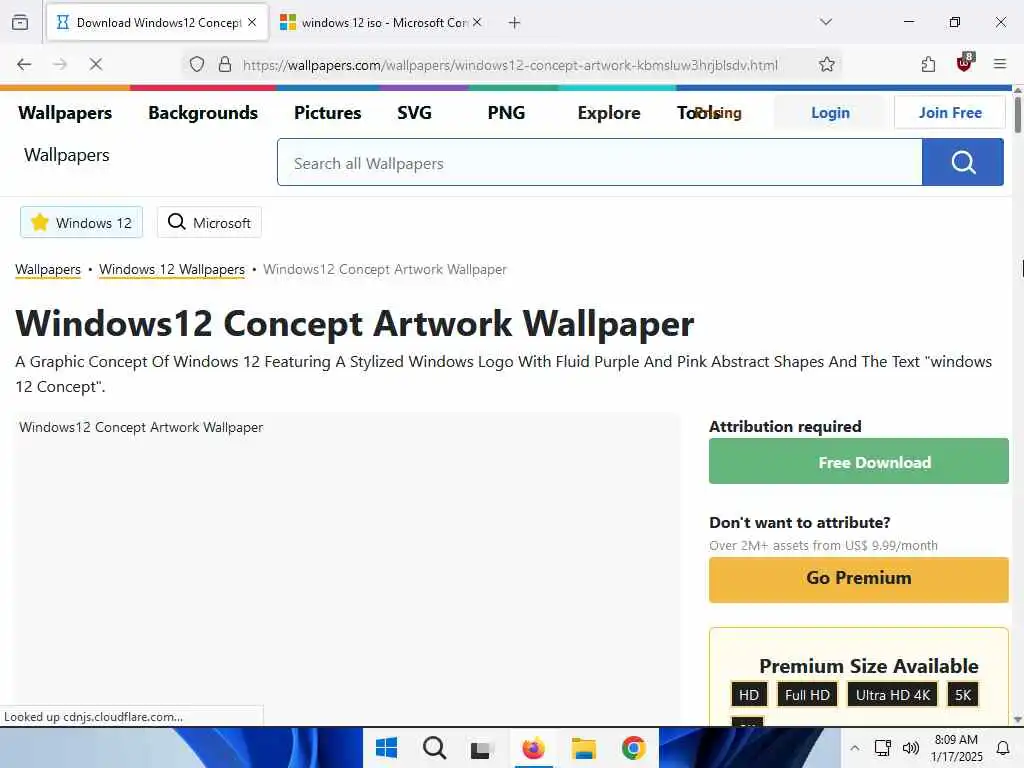Switch to windows 12 iso Microsoft tab
The height and width of the screenshot is (768, 1024).
[x=381, y=23]
